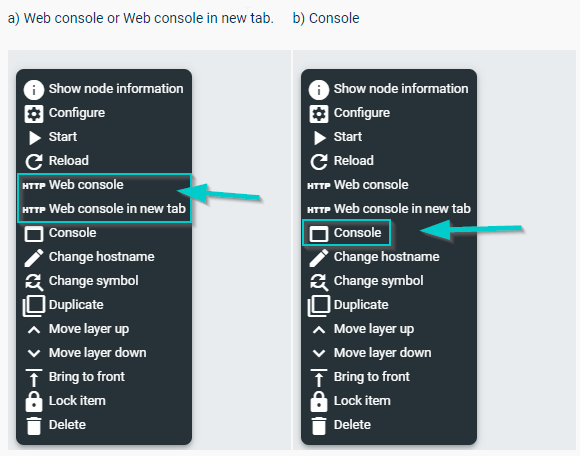Viewport: 580px width, 456px height.
Task: Click the gear Configure icon in right menu
Action: [319, 114]
